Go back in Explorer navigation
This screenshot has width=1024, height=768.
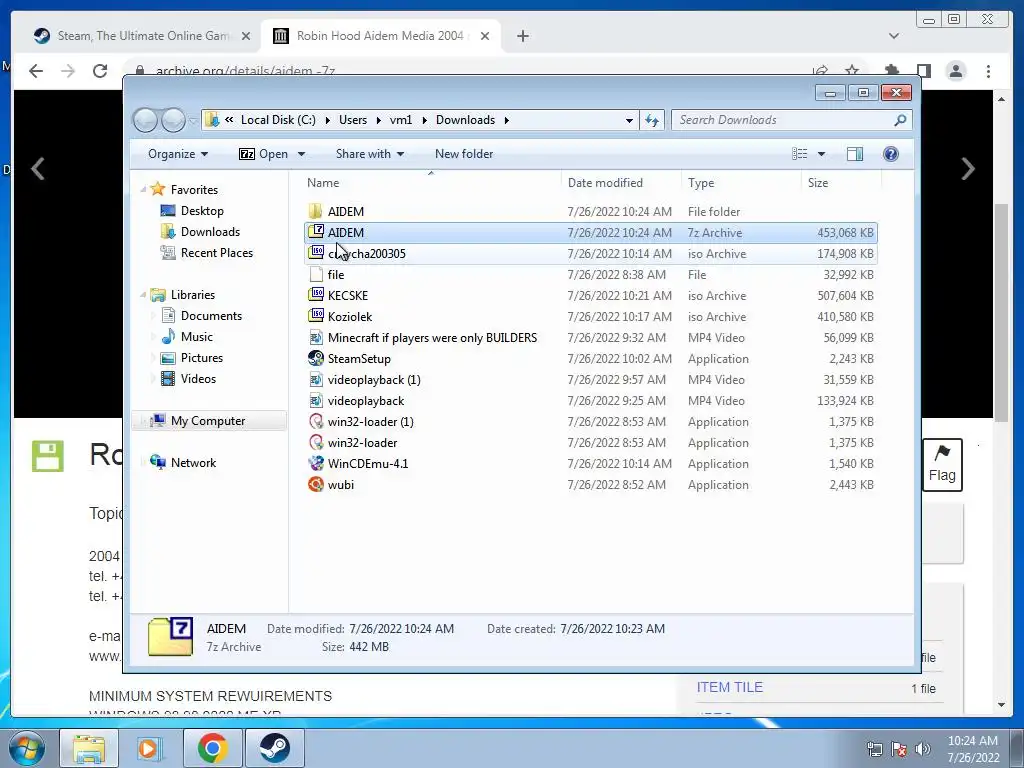click(x=146, y=120)
